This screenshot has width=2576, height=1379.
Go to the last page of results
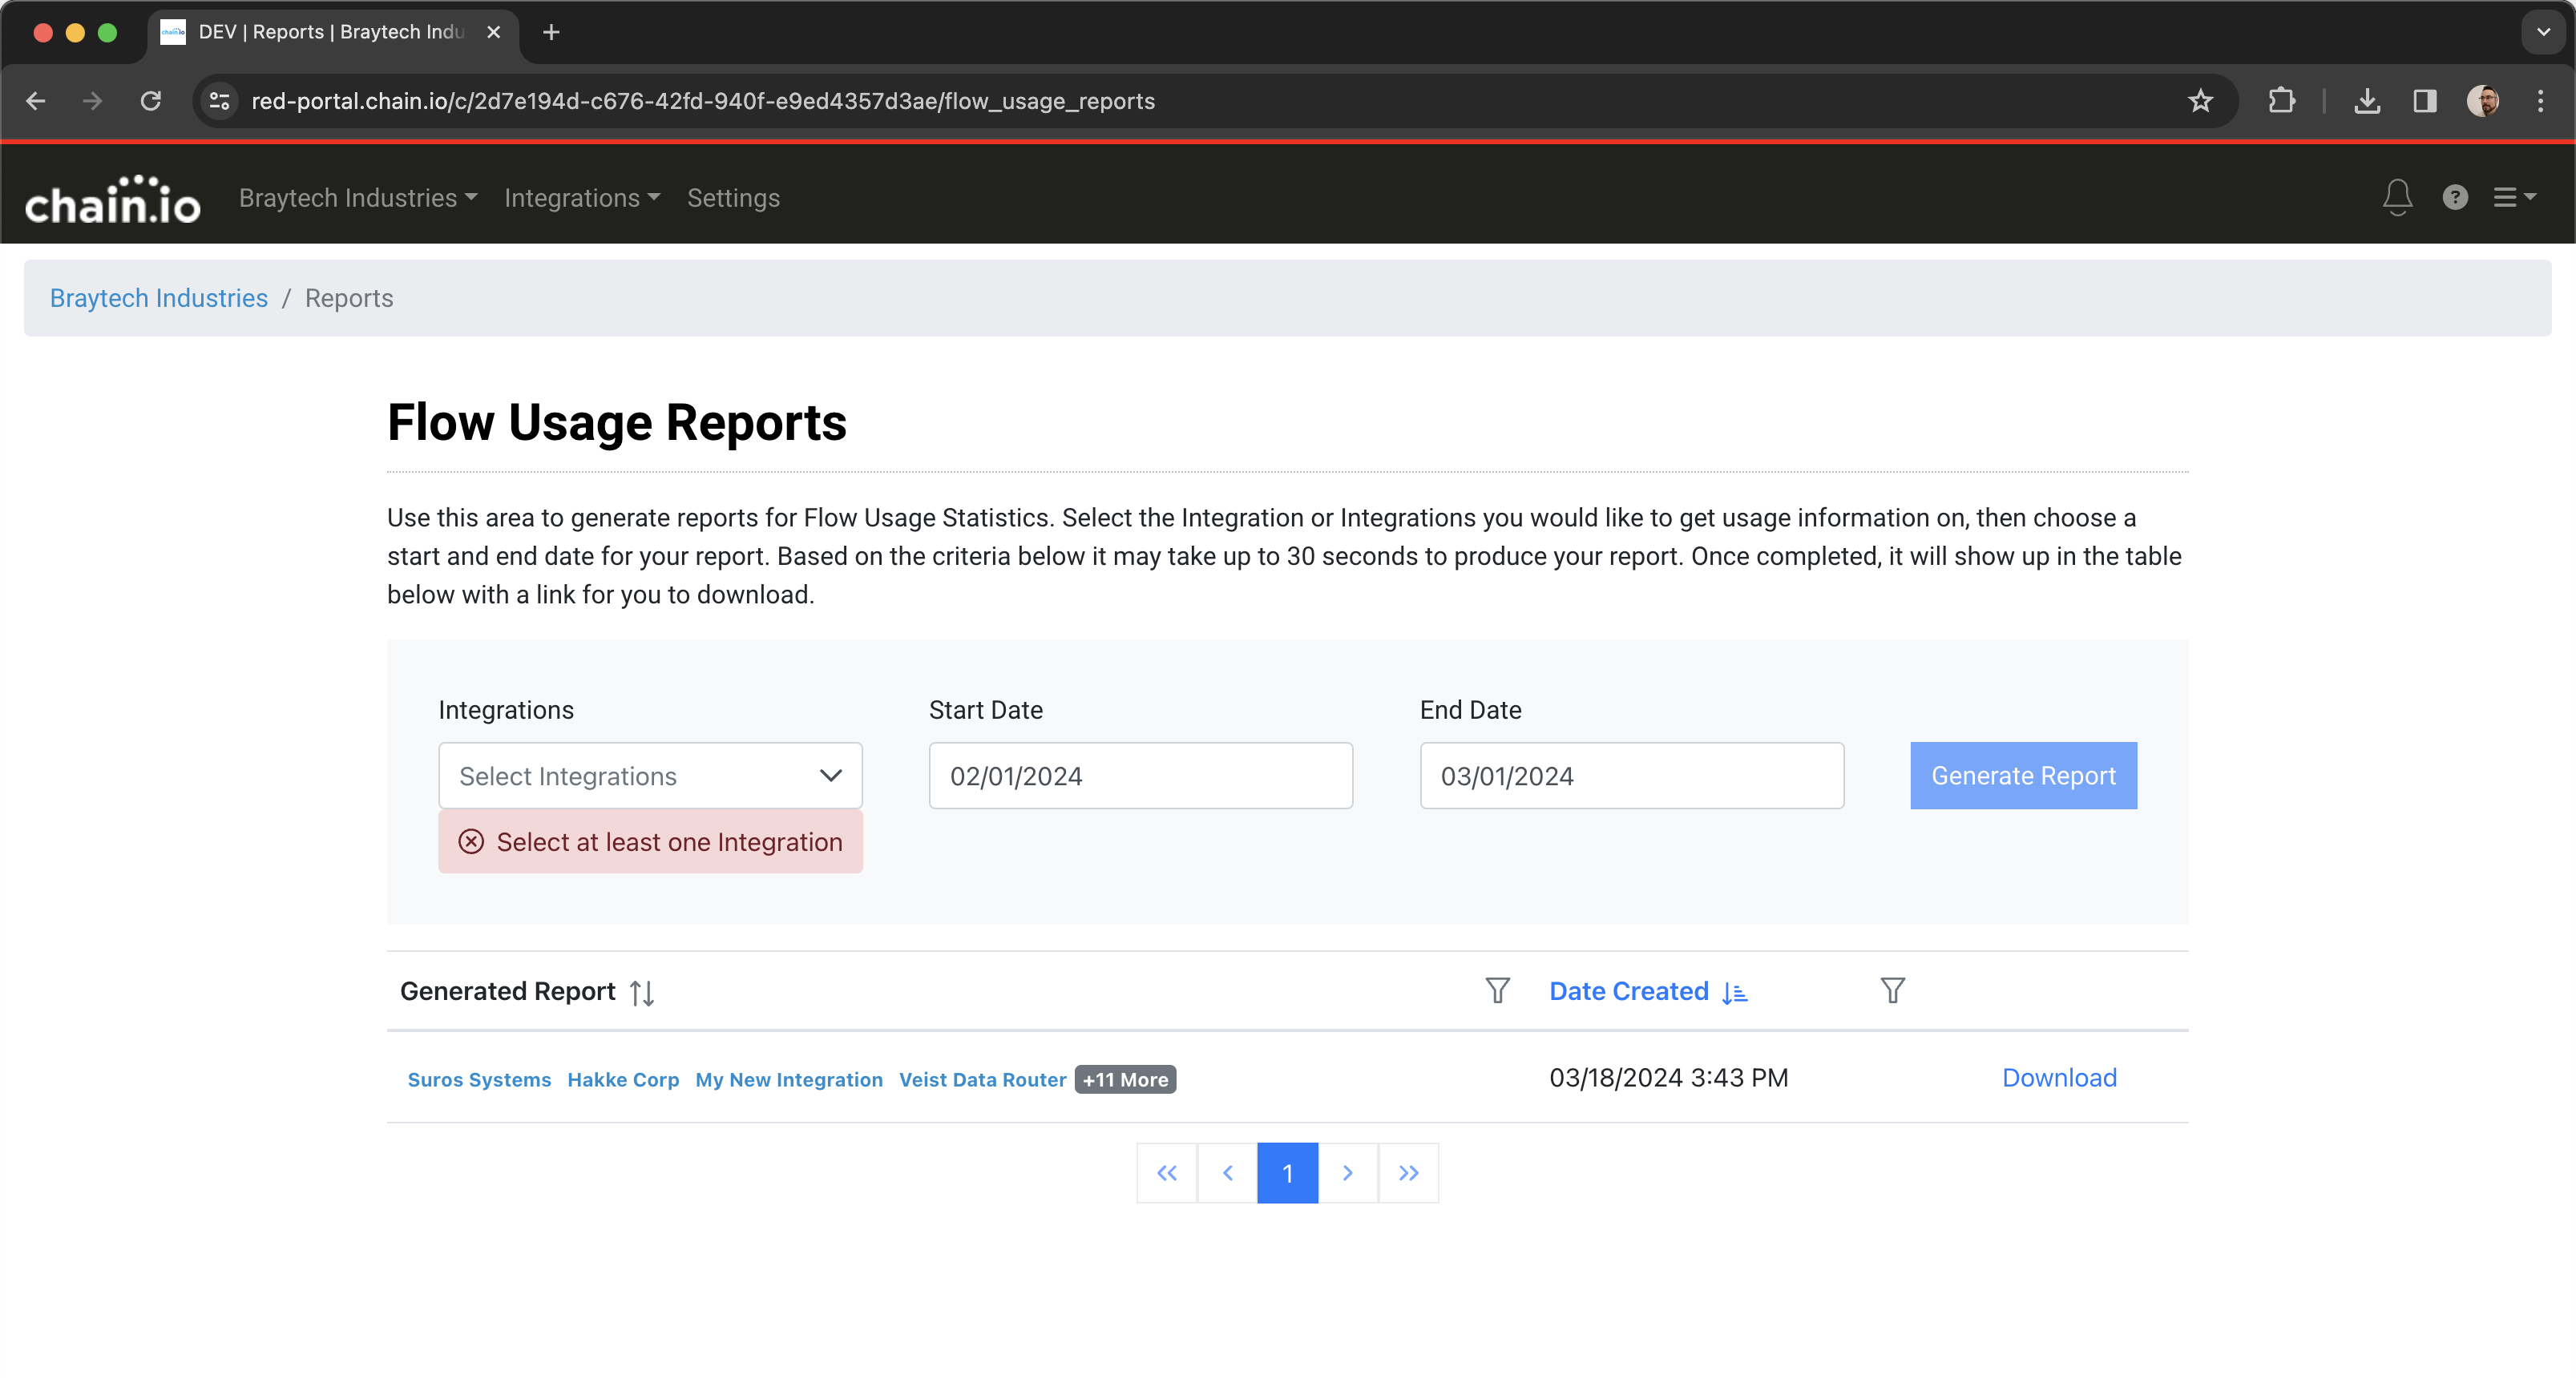tap(1408, 1172)
